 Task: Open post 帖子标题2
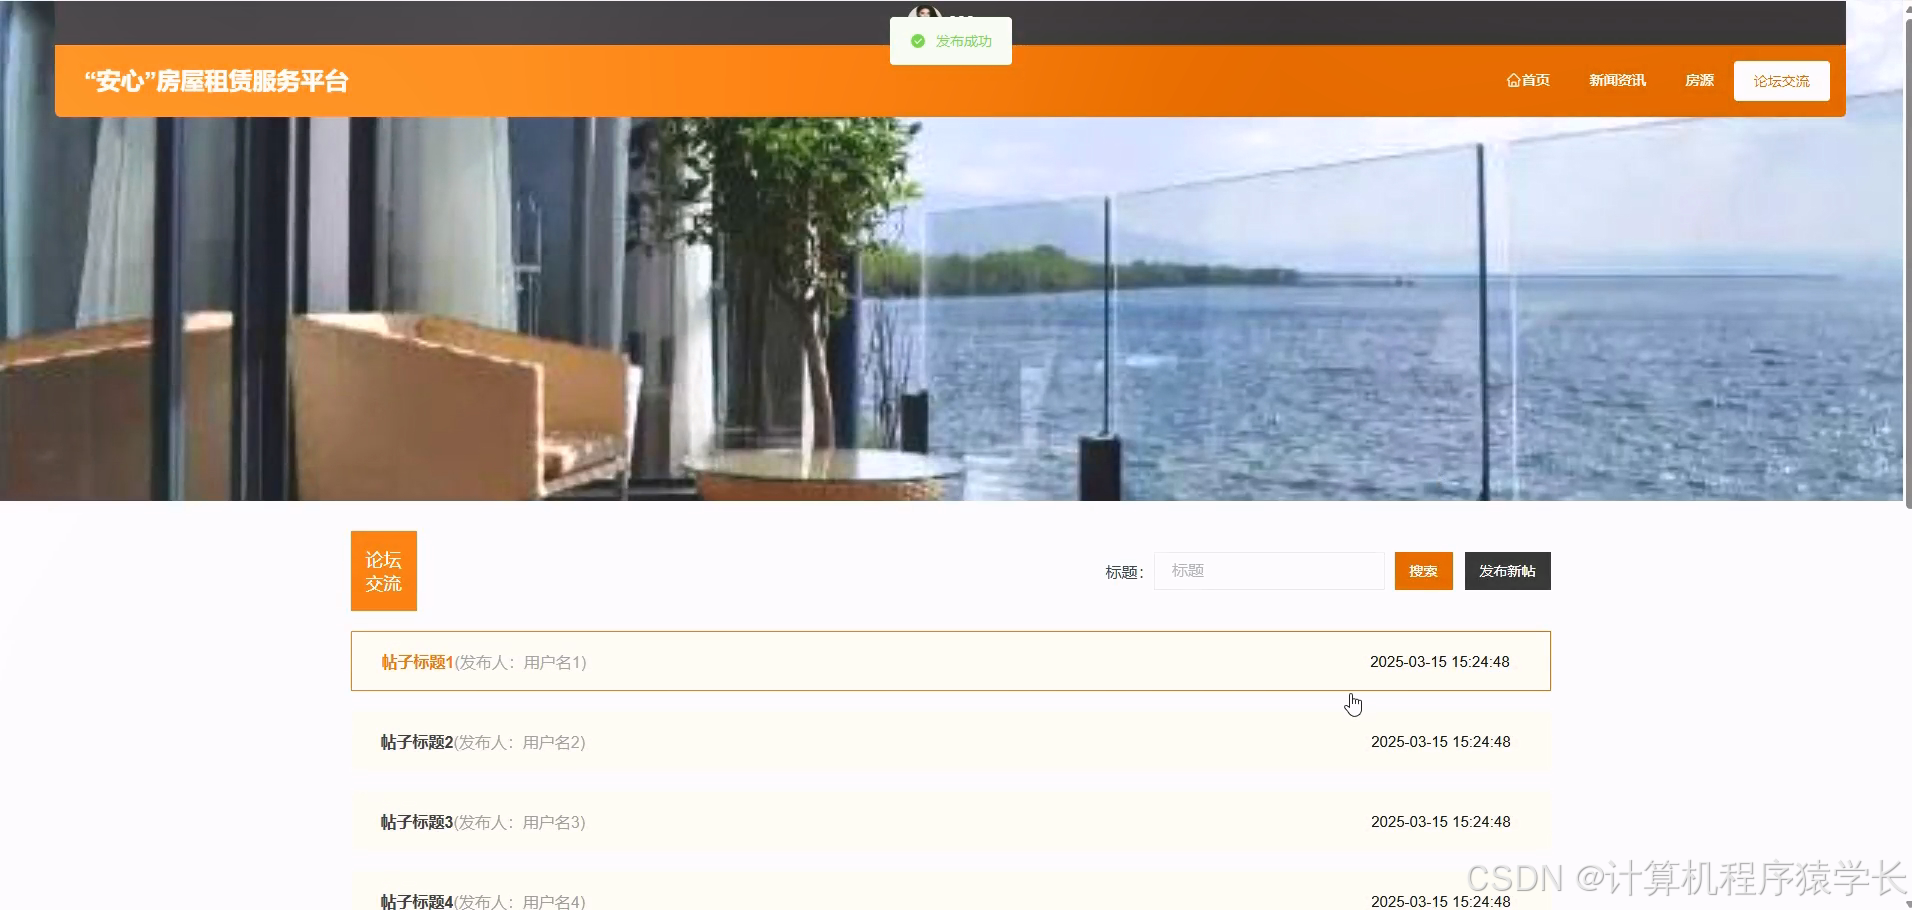(x=950, y=742)
